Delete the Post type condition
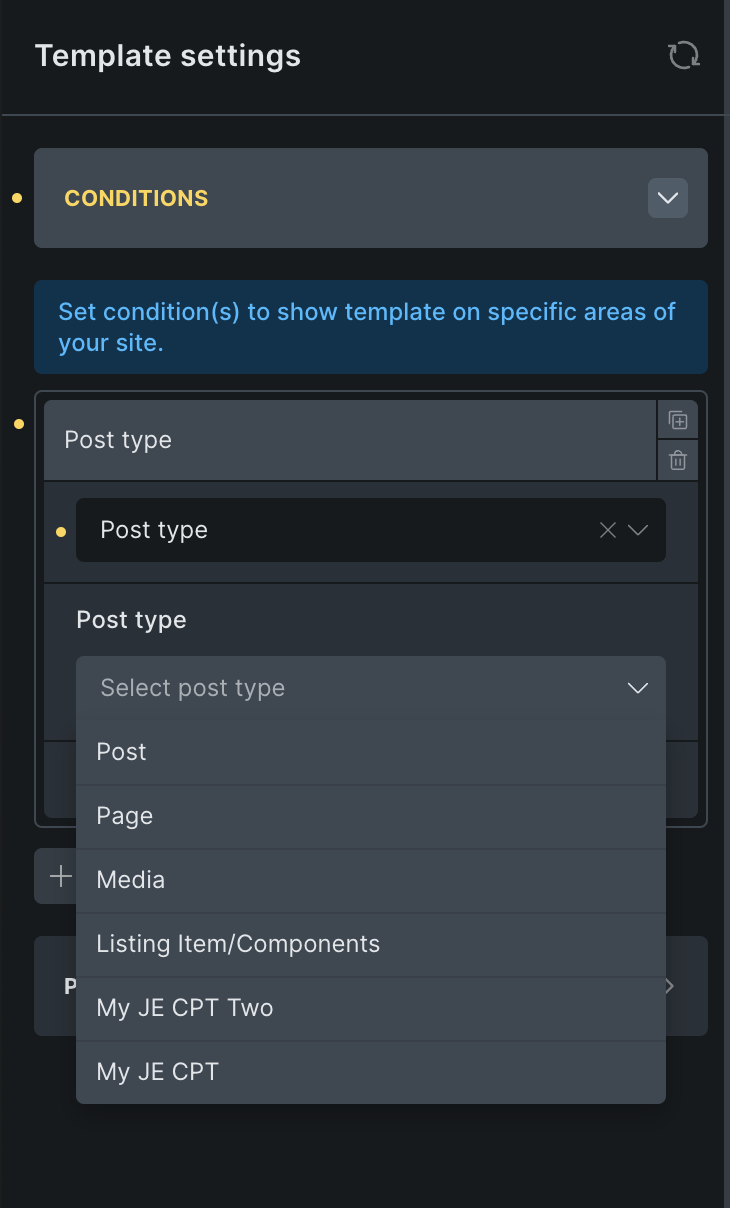The width and height of the screenshot is (730, 1208). pyautogui.click(x=678, y=461)
